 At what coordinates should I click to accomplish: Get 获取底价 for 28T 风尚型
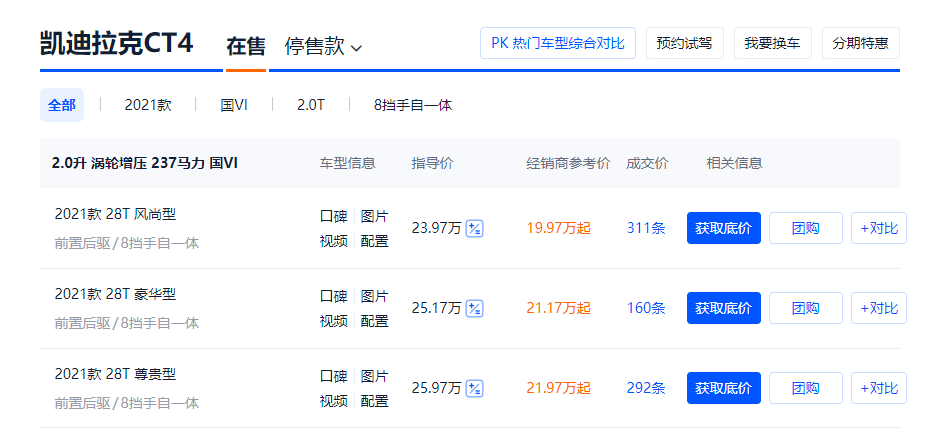(x=724, y=228)
